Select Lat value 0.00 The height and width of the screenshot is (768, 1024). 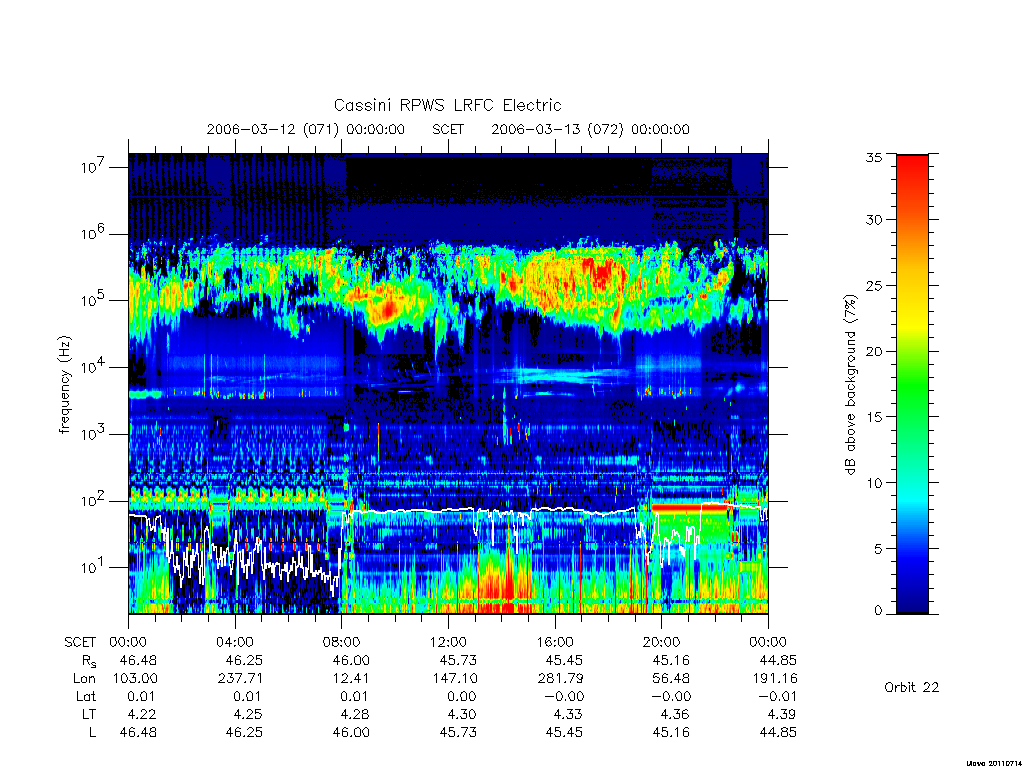[462, 697]
